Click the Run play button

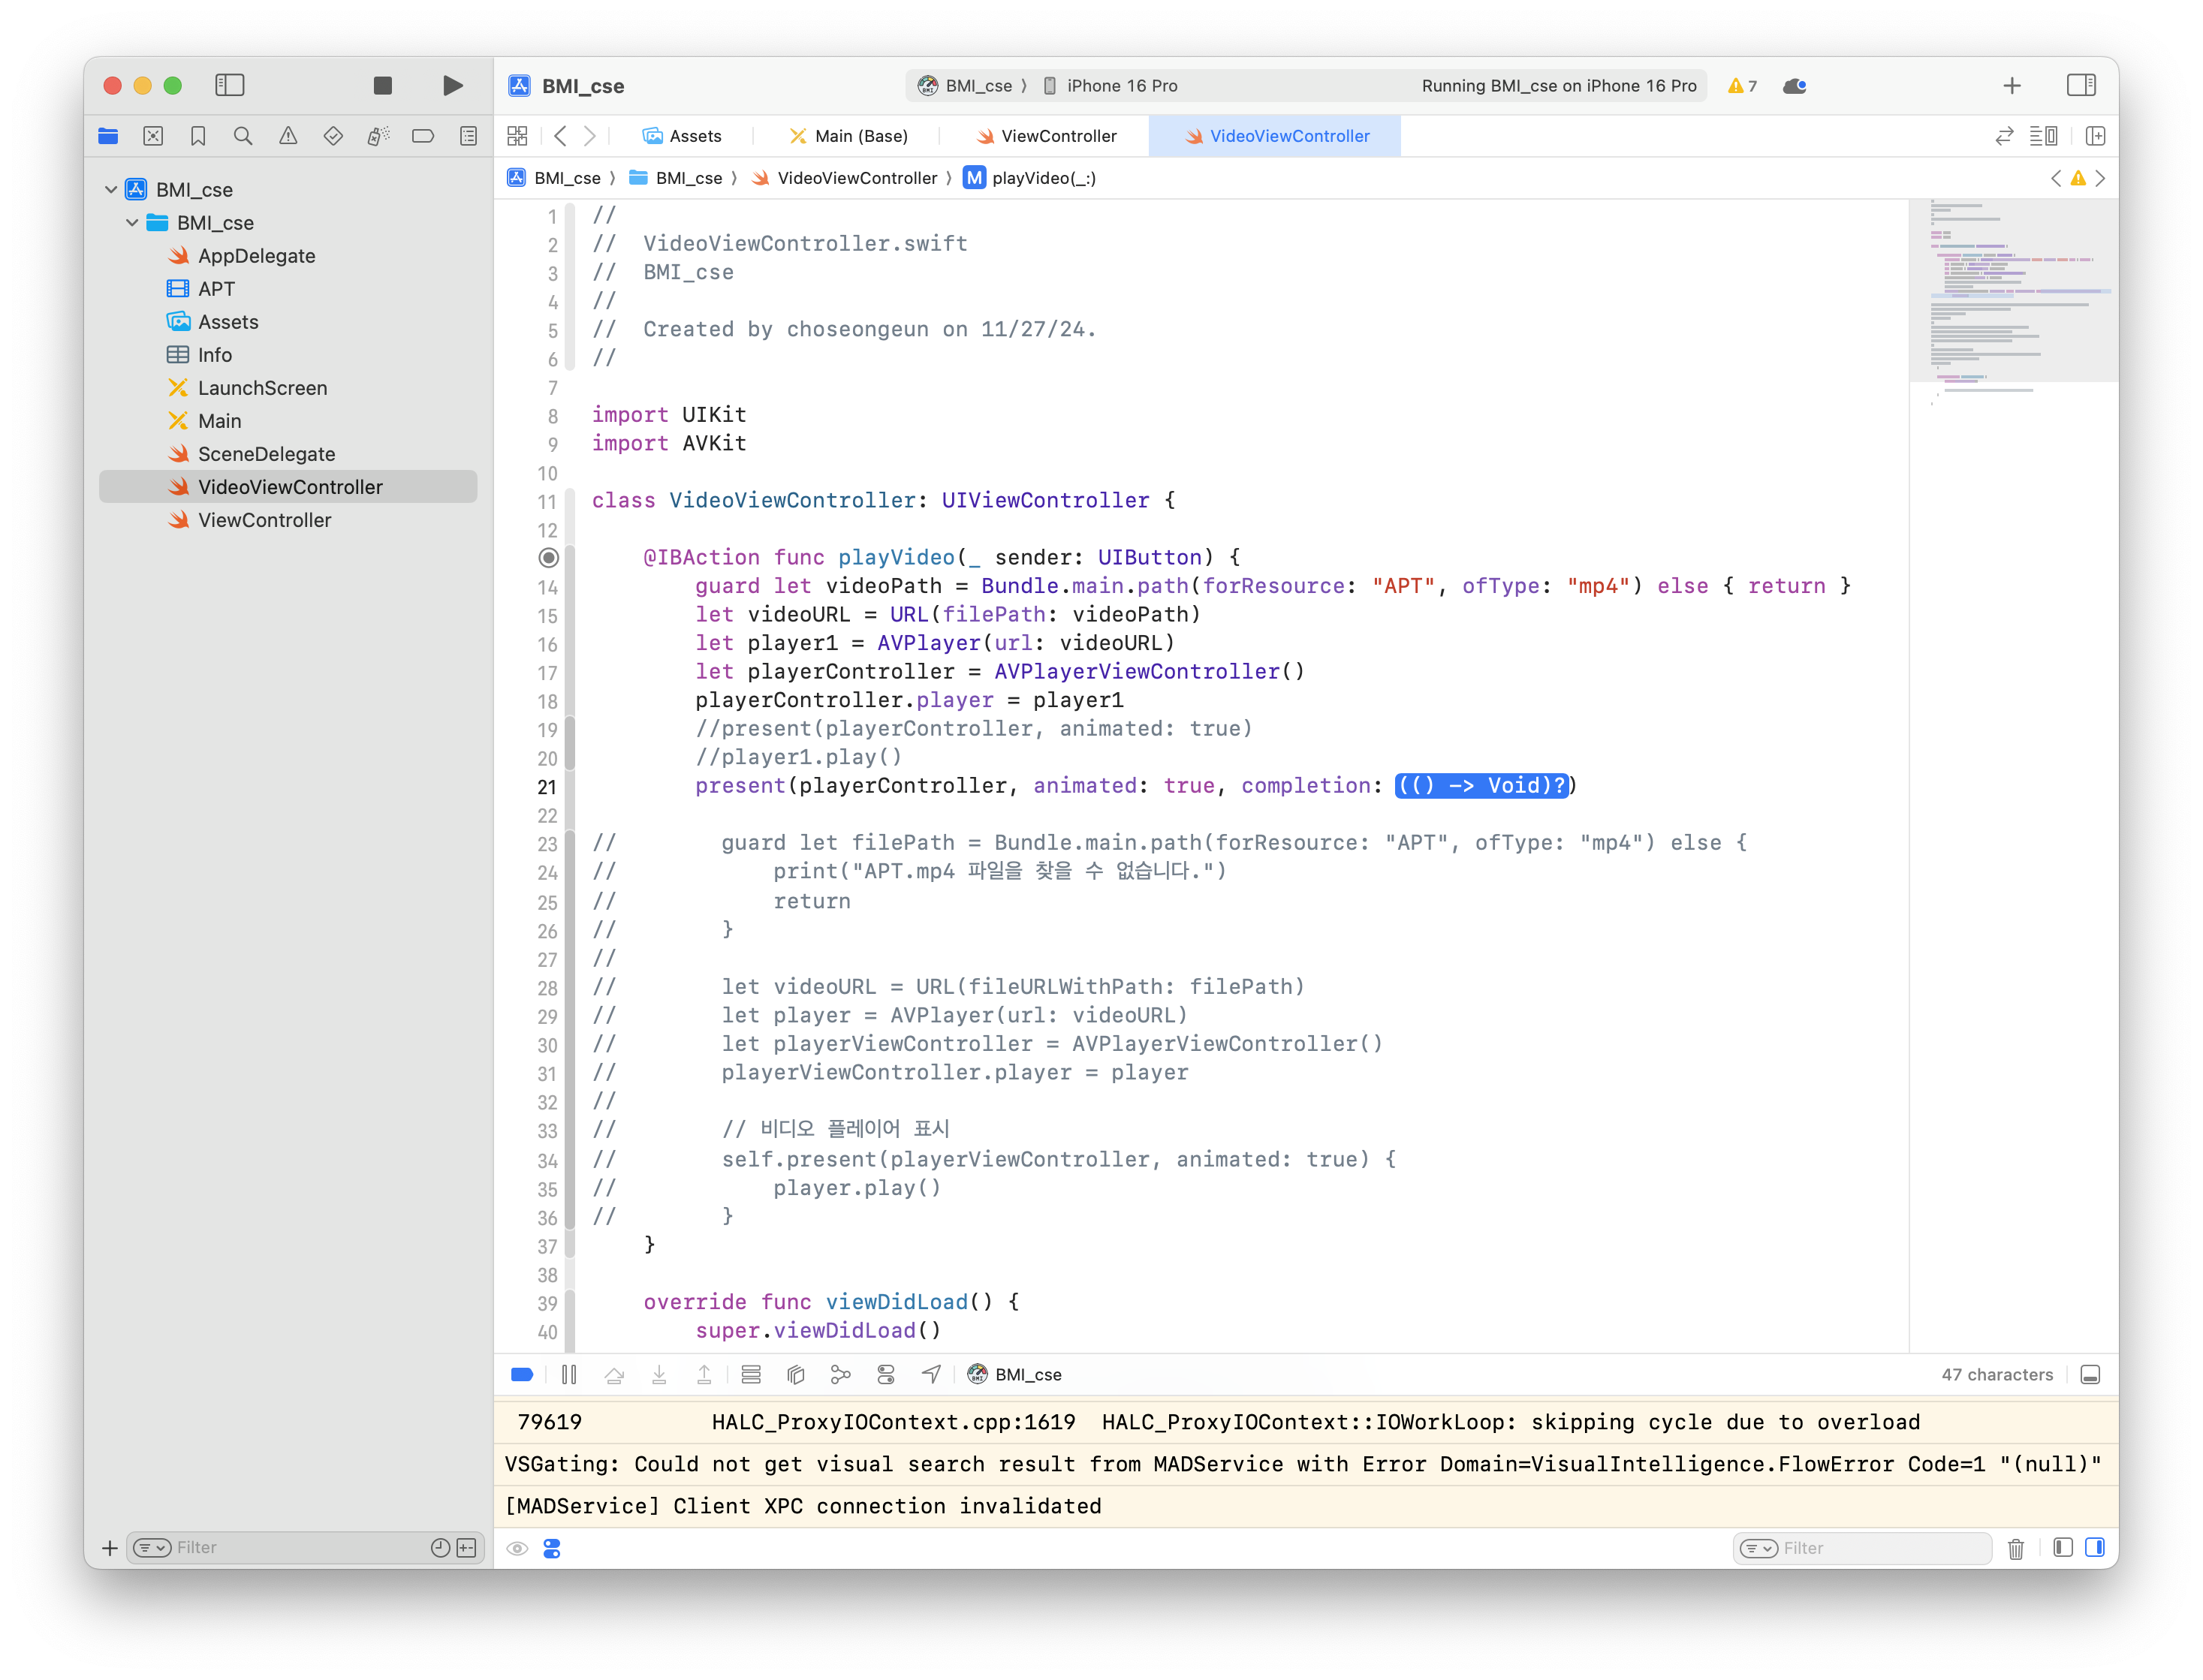point(452,86)
